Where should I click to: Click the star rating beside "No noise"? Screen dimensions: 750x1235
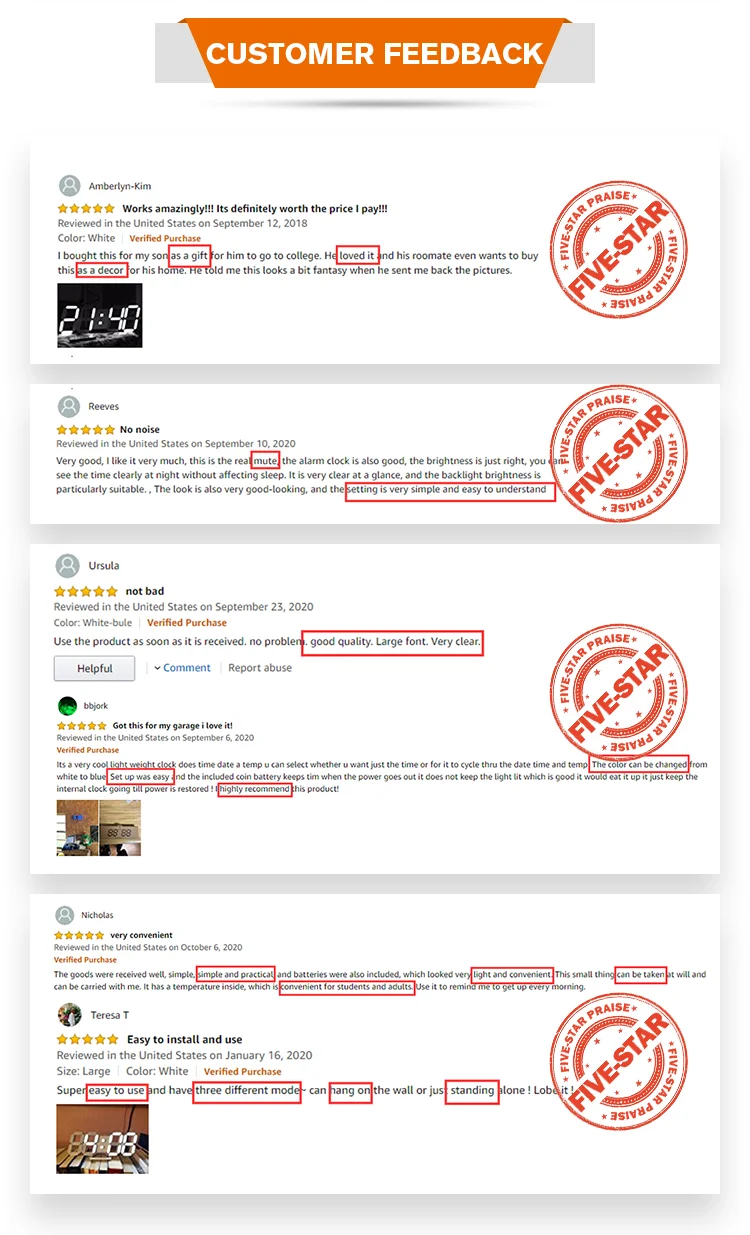point(86,430)
